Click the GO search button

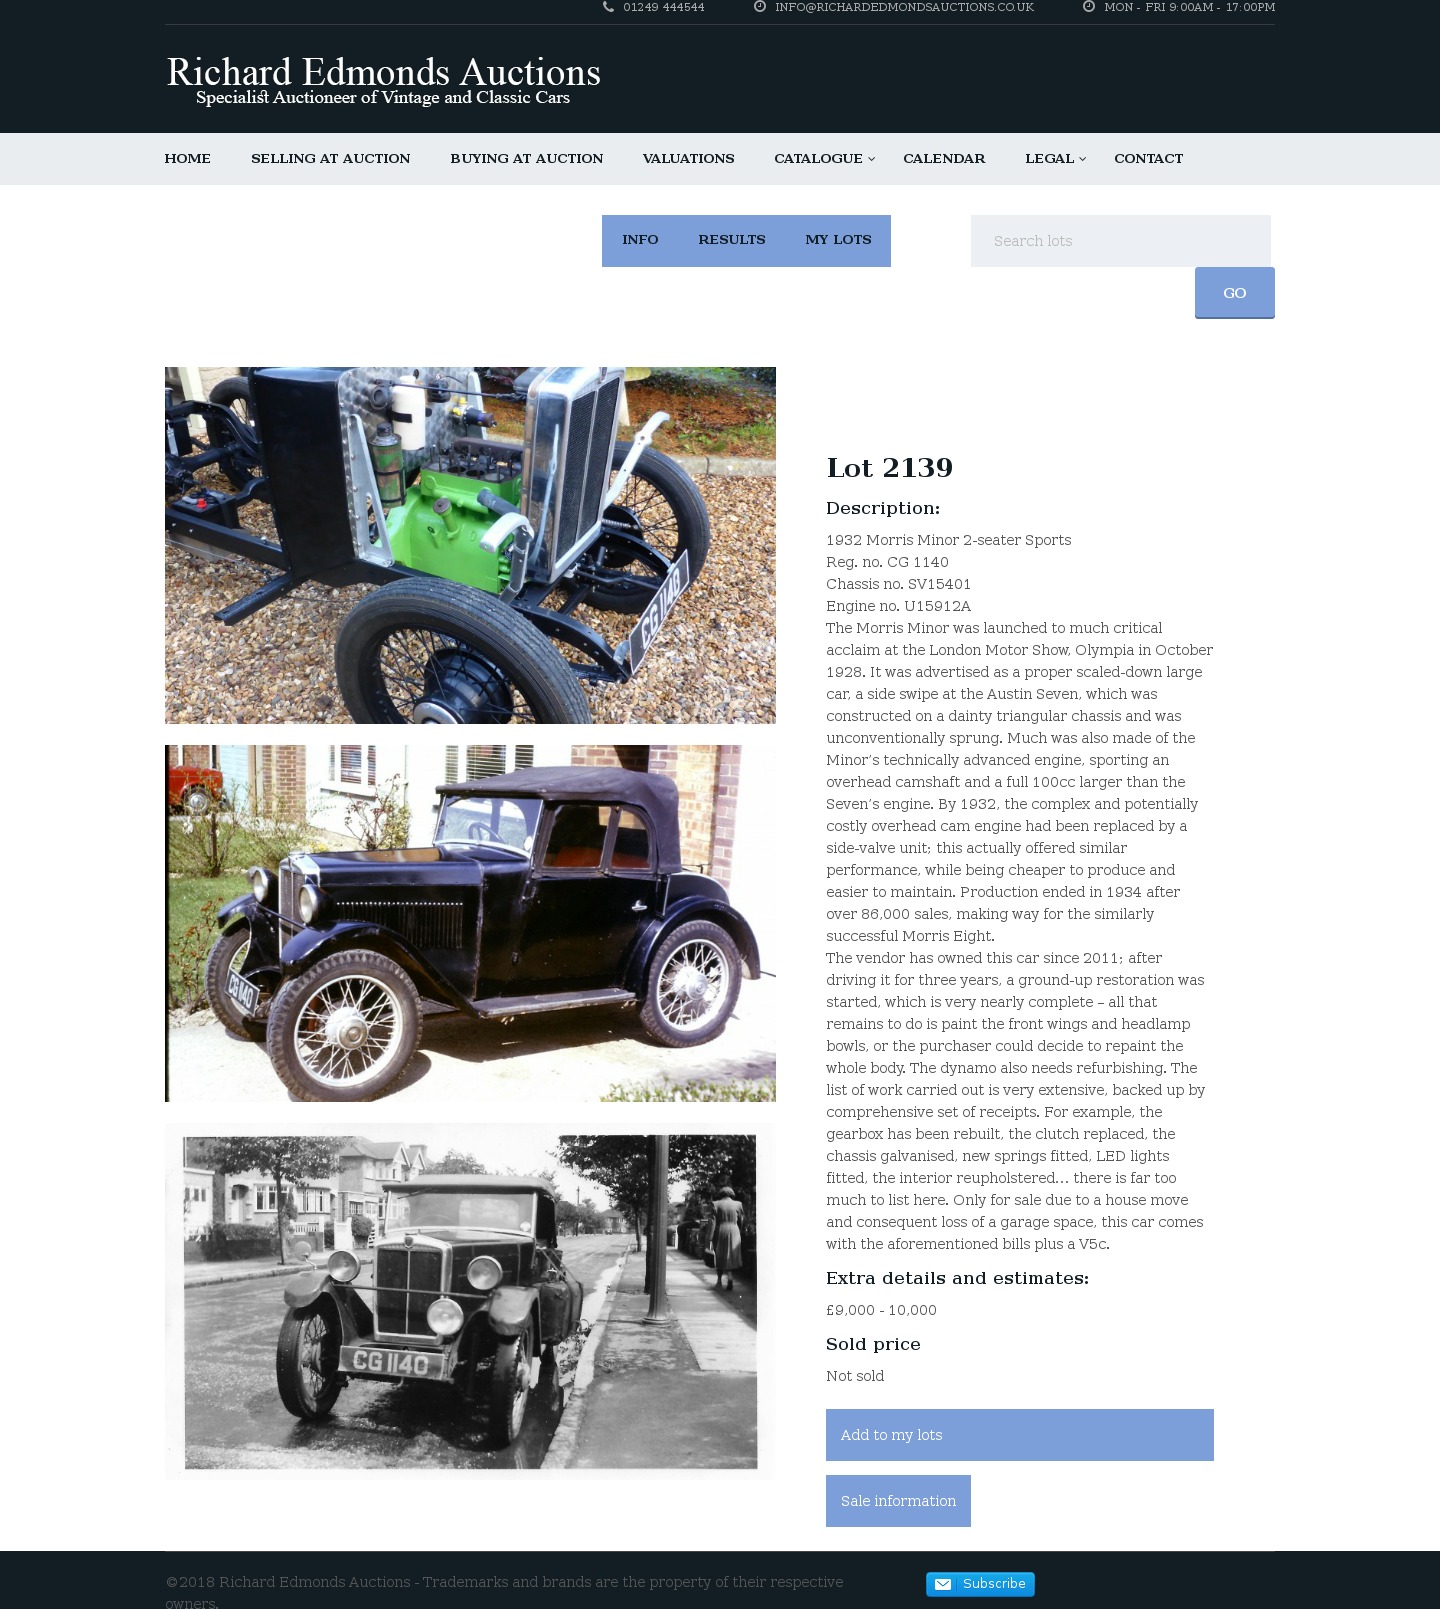click(x=1235, y=293)
